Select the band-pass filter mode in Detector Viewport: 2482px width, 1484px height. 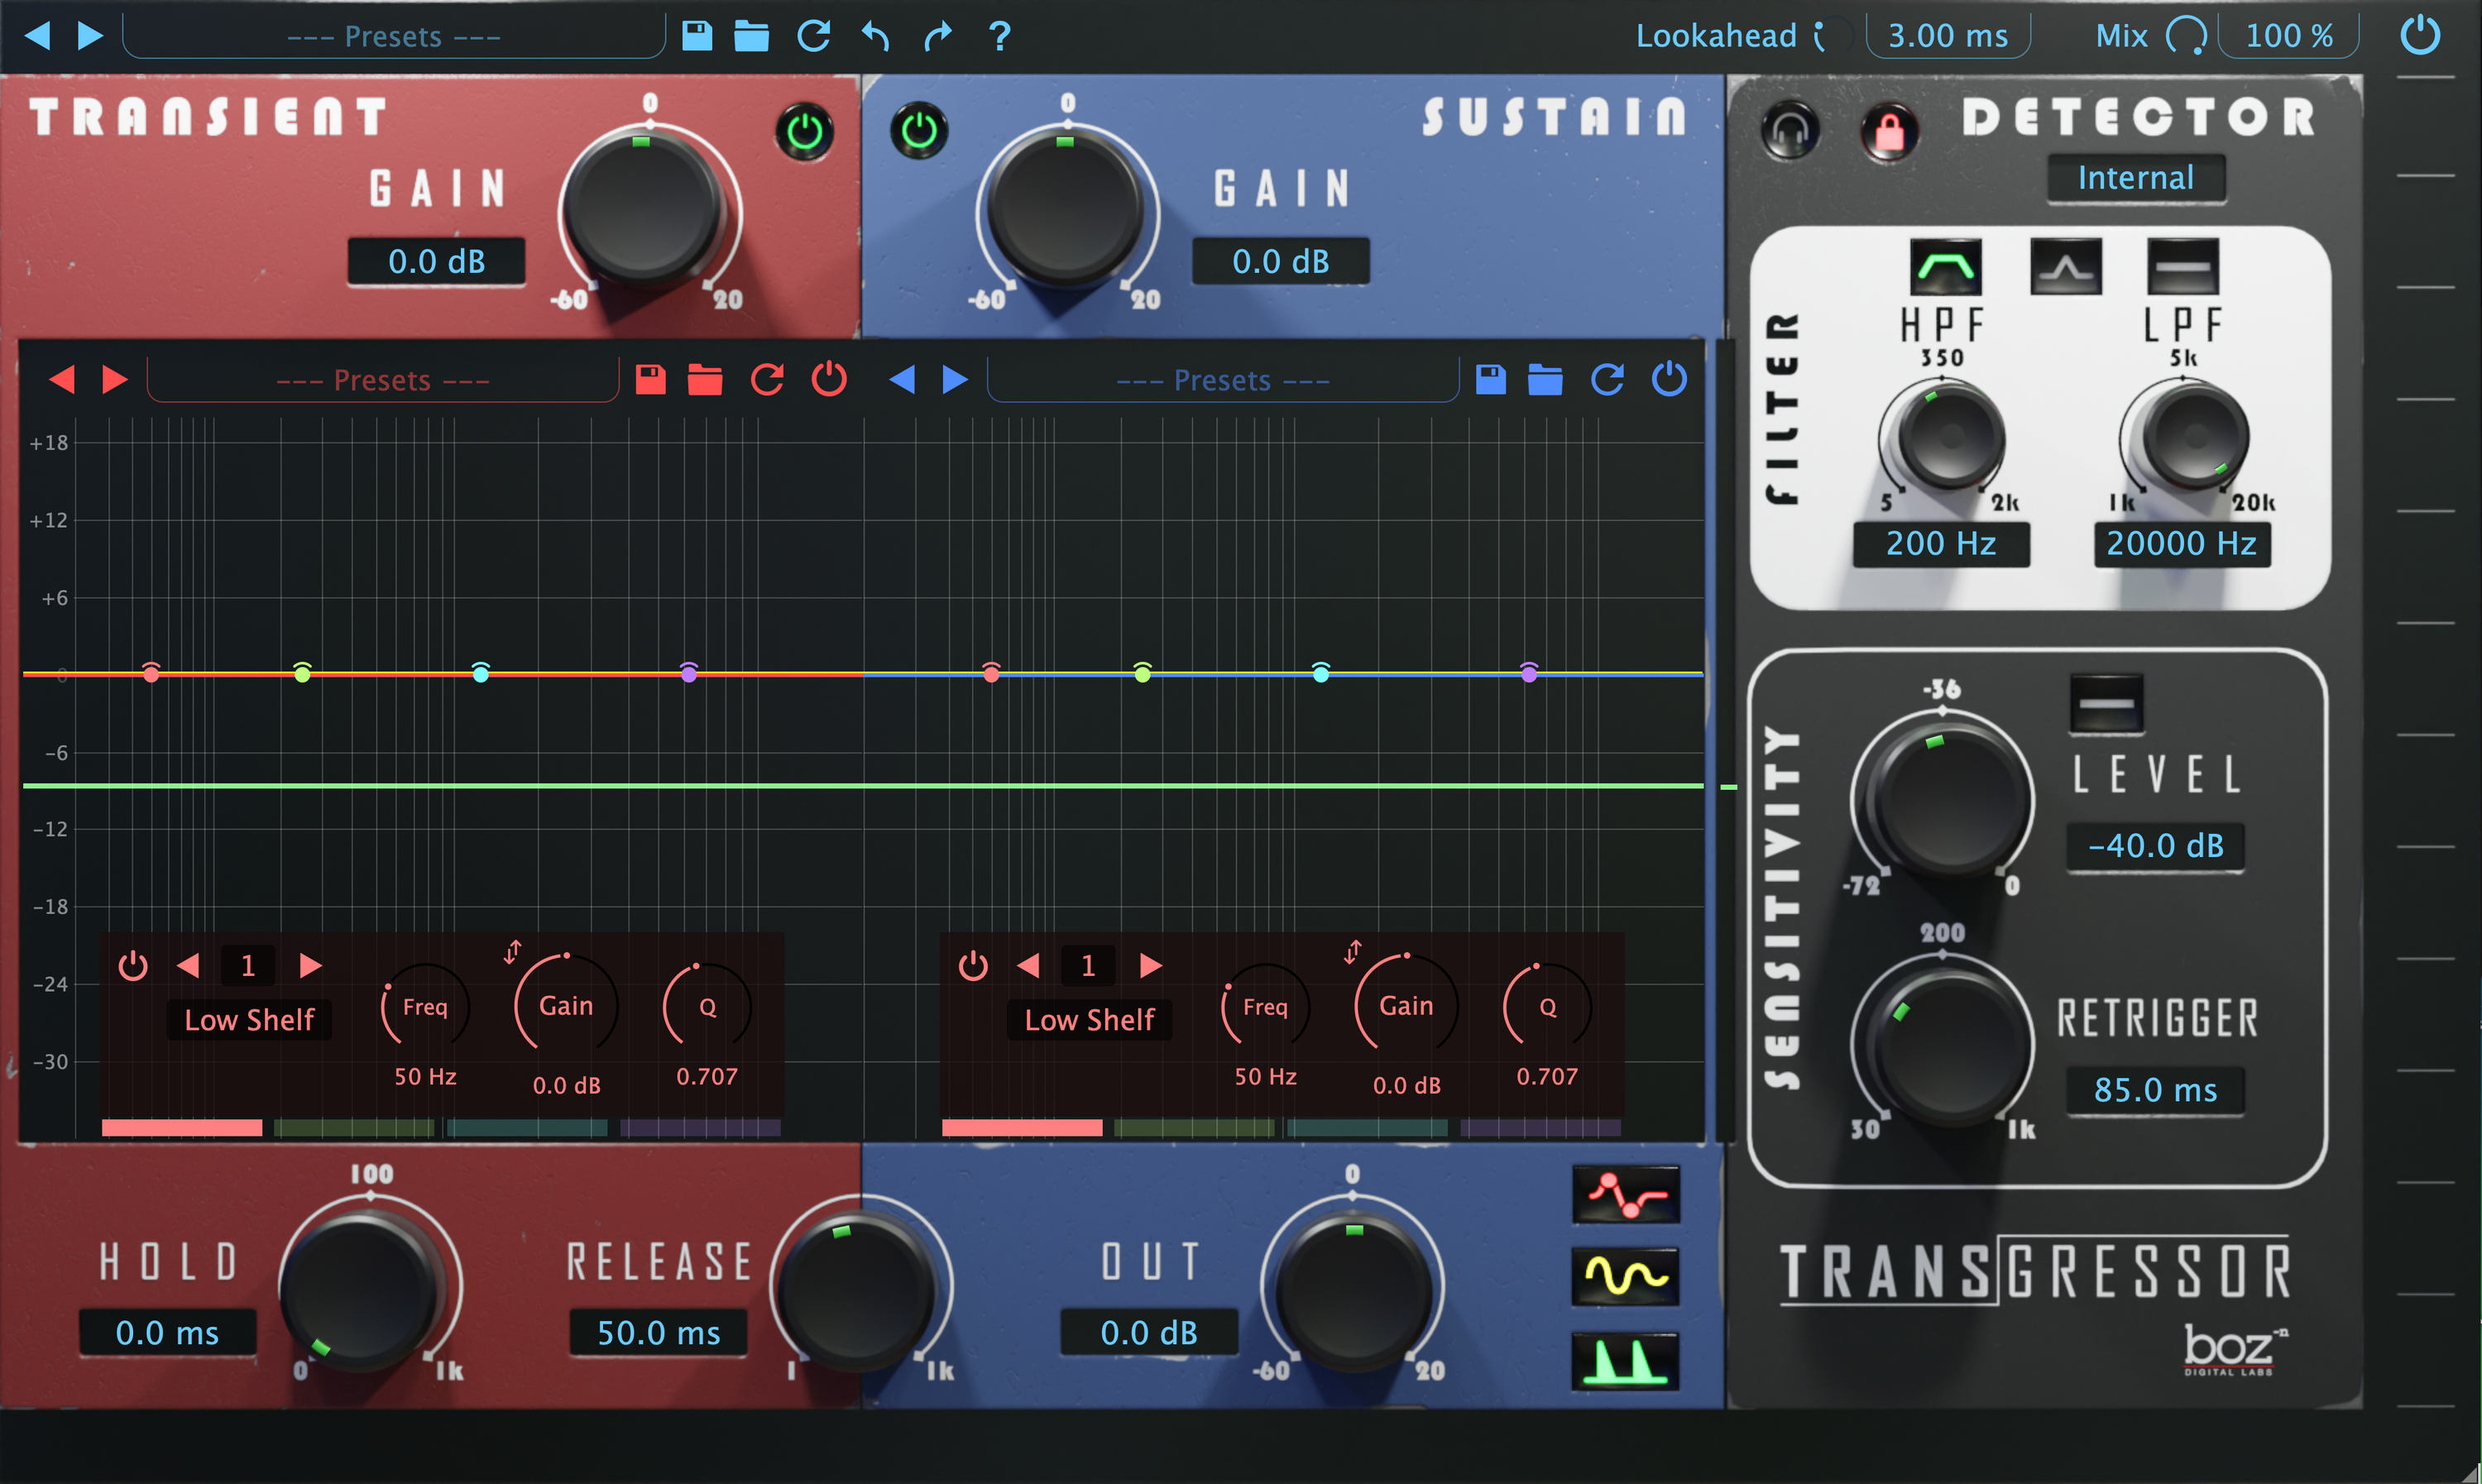click(x=2065, y=266)
